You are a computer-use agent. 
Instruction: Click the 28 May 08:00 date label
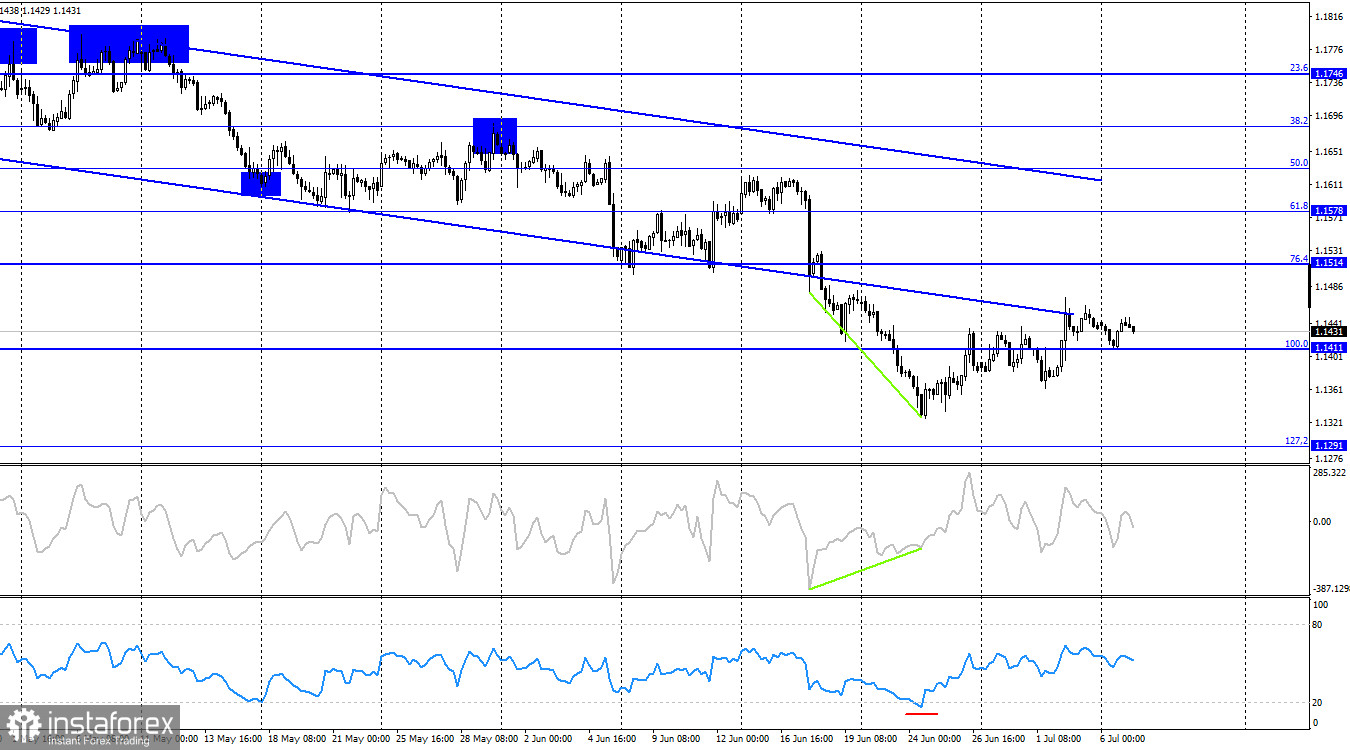click(489, 739)
